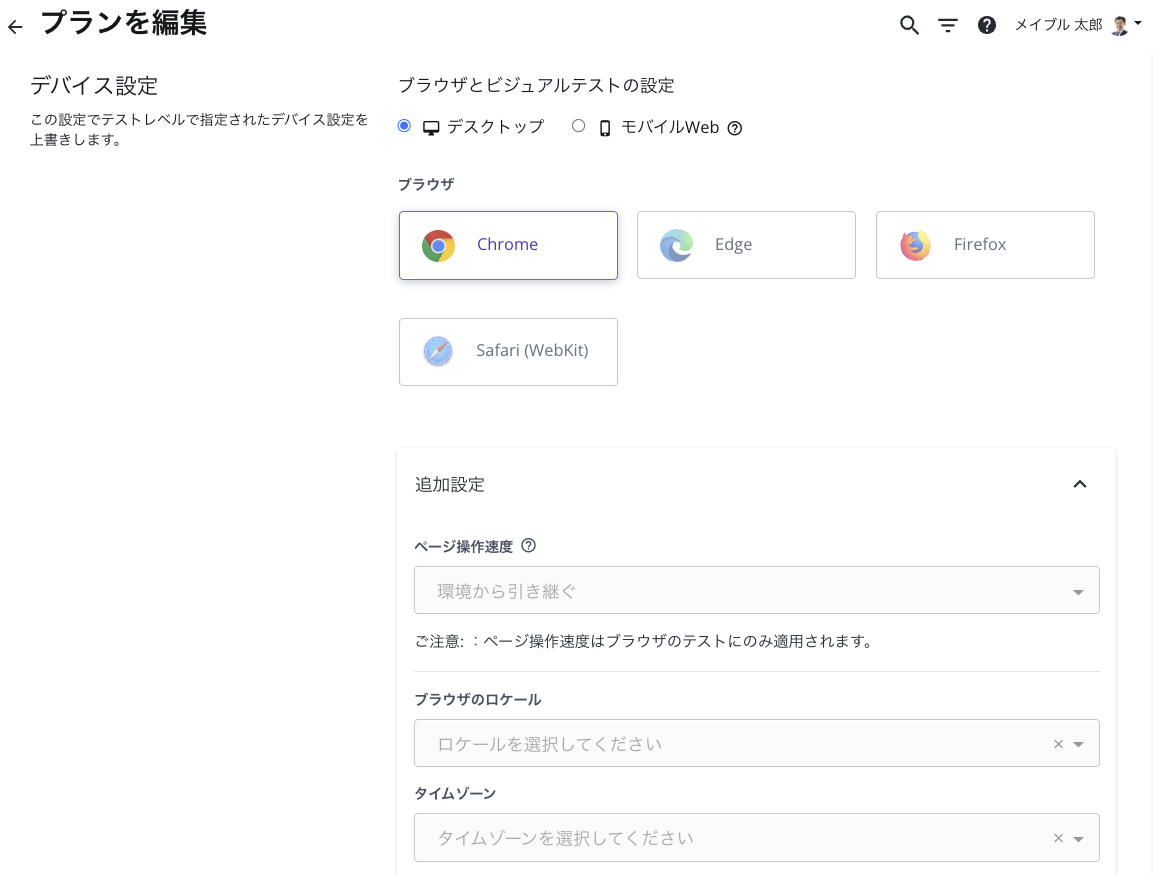Click the ブラウザ section label
The height and width of the screenshot is (875, 1153).
pyautogui.click(x=426, y=184)
